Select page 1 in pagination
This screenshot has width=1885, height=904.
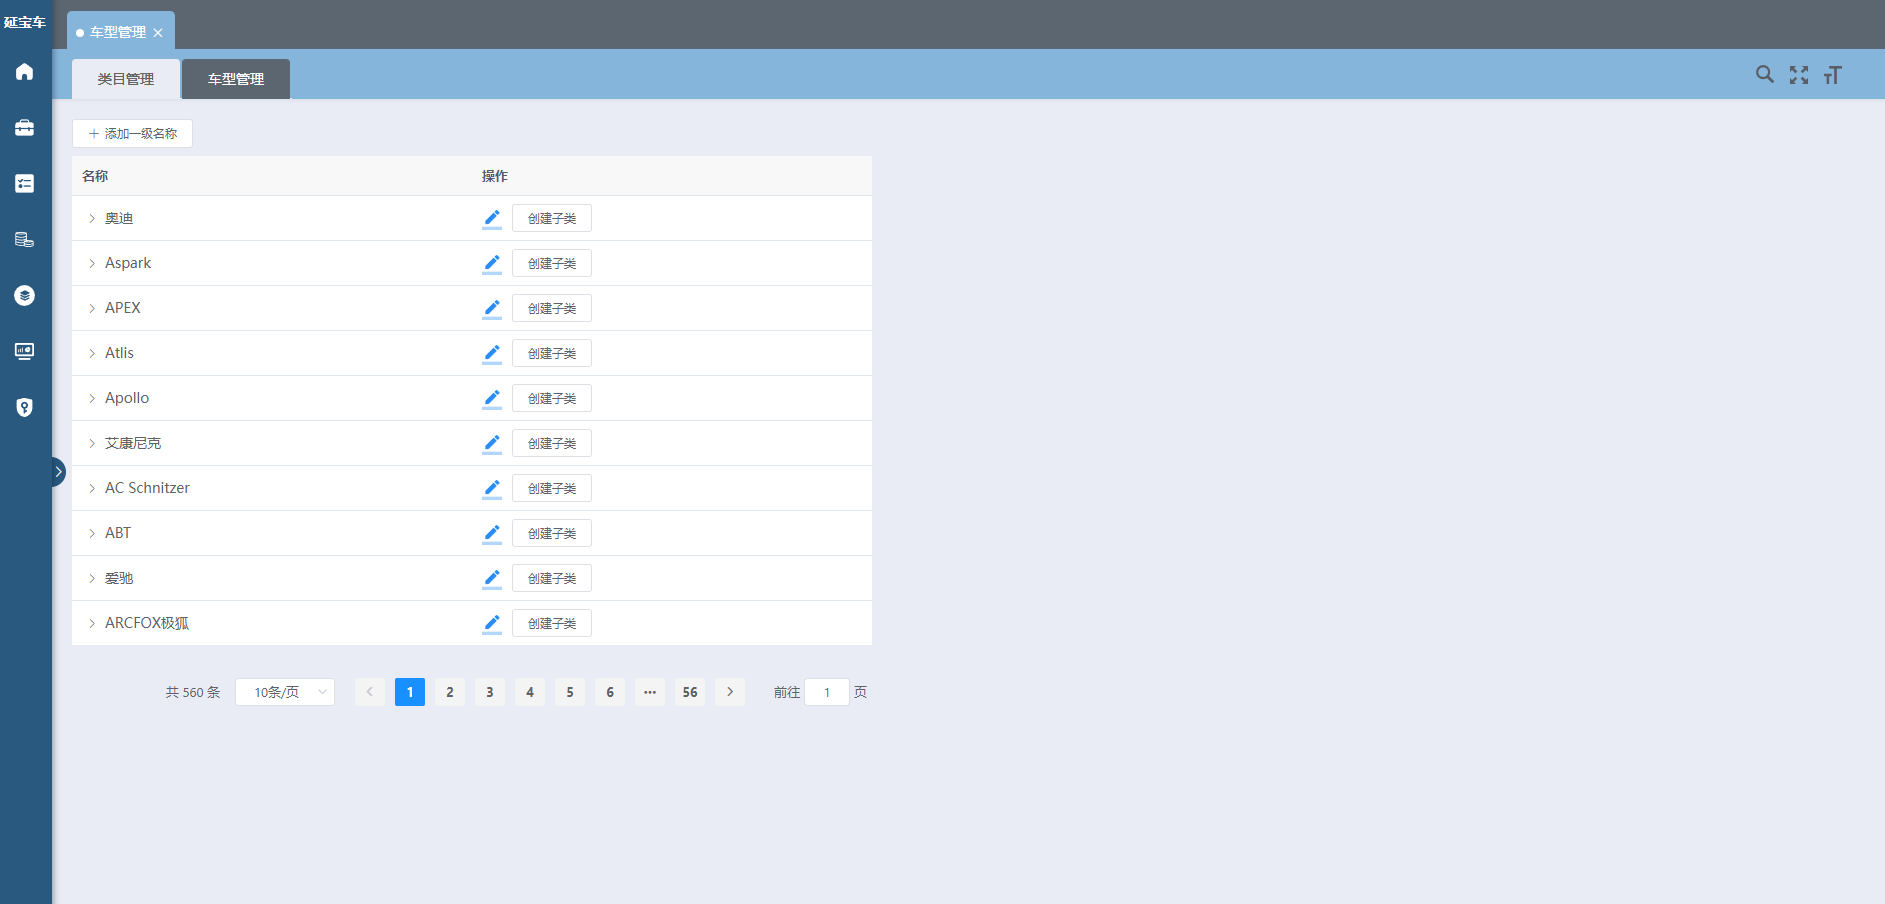coord(410,692)
